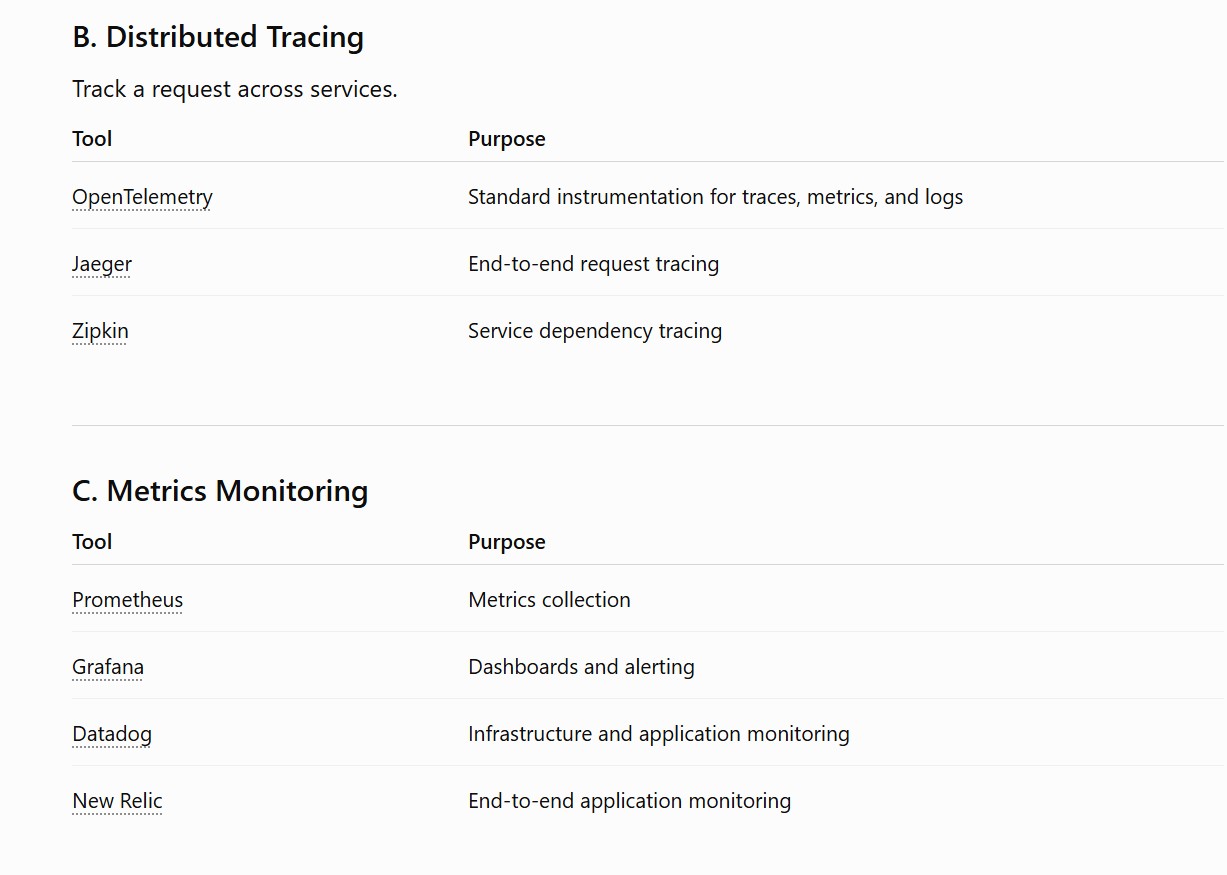Image resolution: width=1227 pixels, height=875 pixels.
Task: Click the Zipkin link
Action: pos(100,331)
